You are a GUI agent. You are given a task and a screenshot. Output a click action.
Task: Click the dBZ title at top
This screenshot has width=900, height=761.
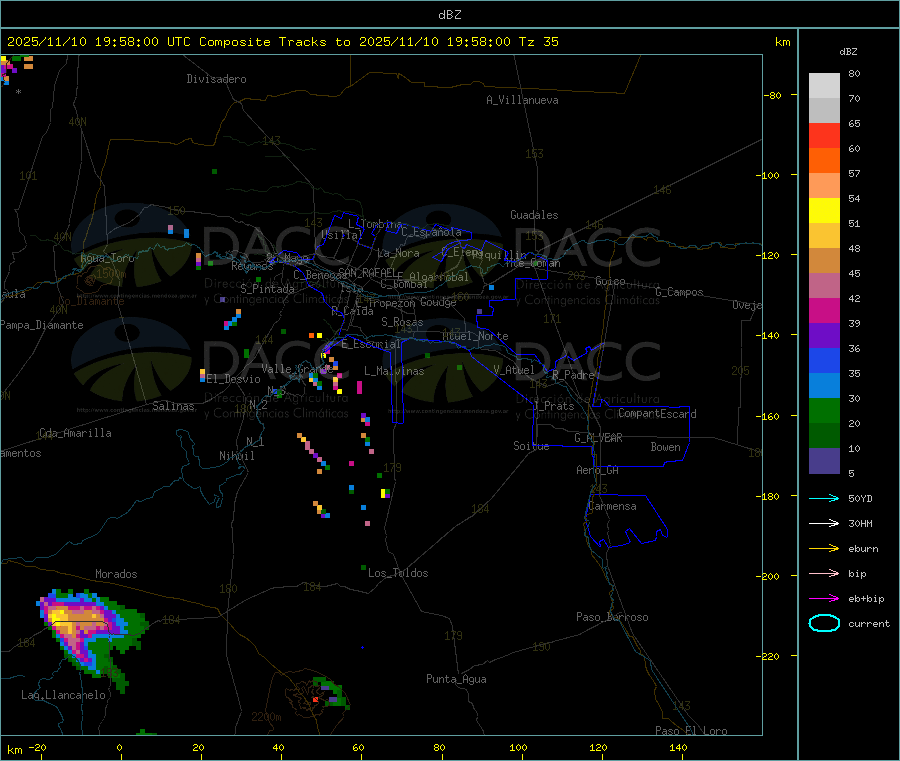click(449, 15)
